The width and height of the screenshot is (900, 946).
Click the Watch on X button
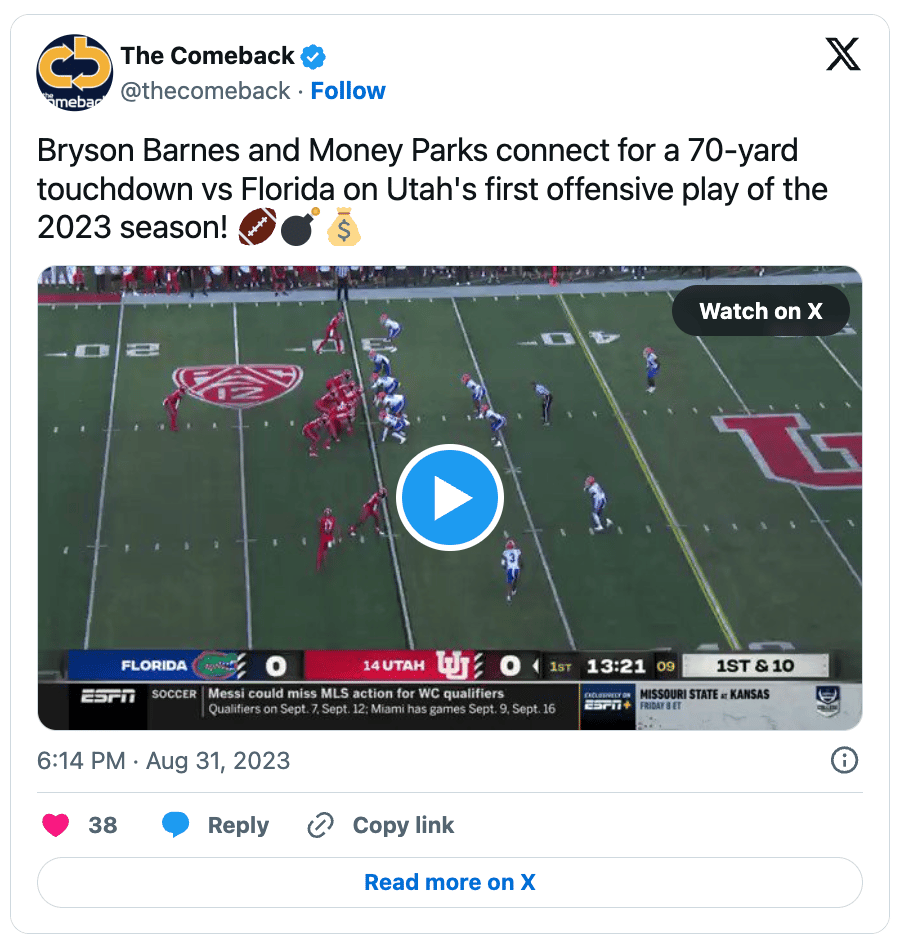click(x=761, y=311)
